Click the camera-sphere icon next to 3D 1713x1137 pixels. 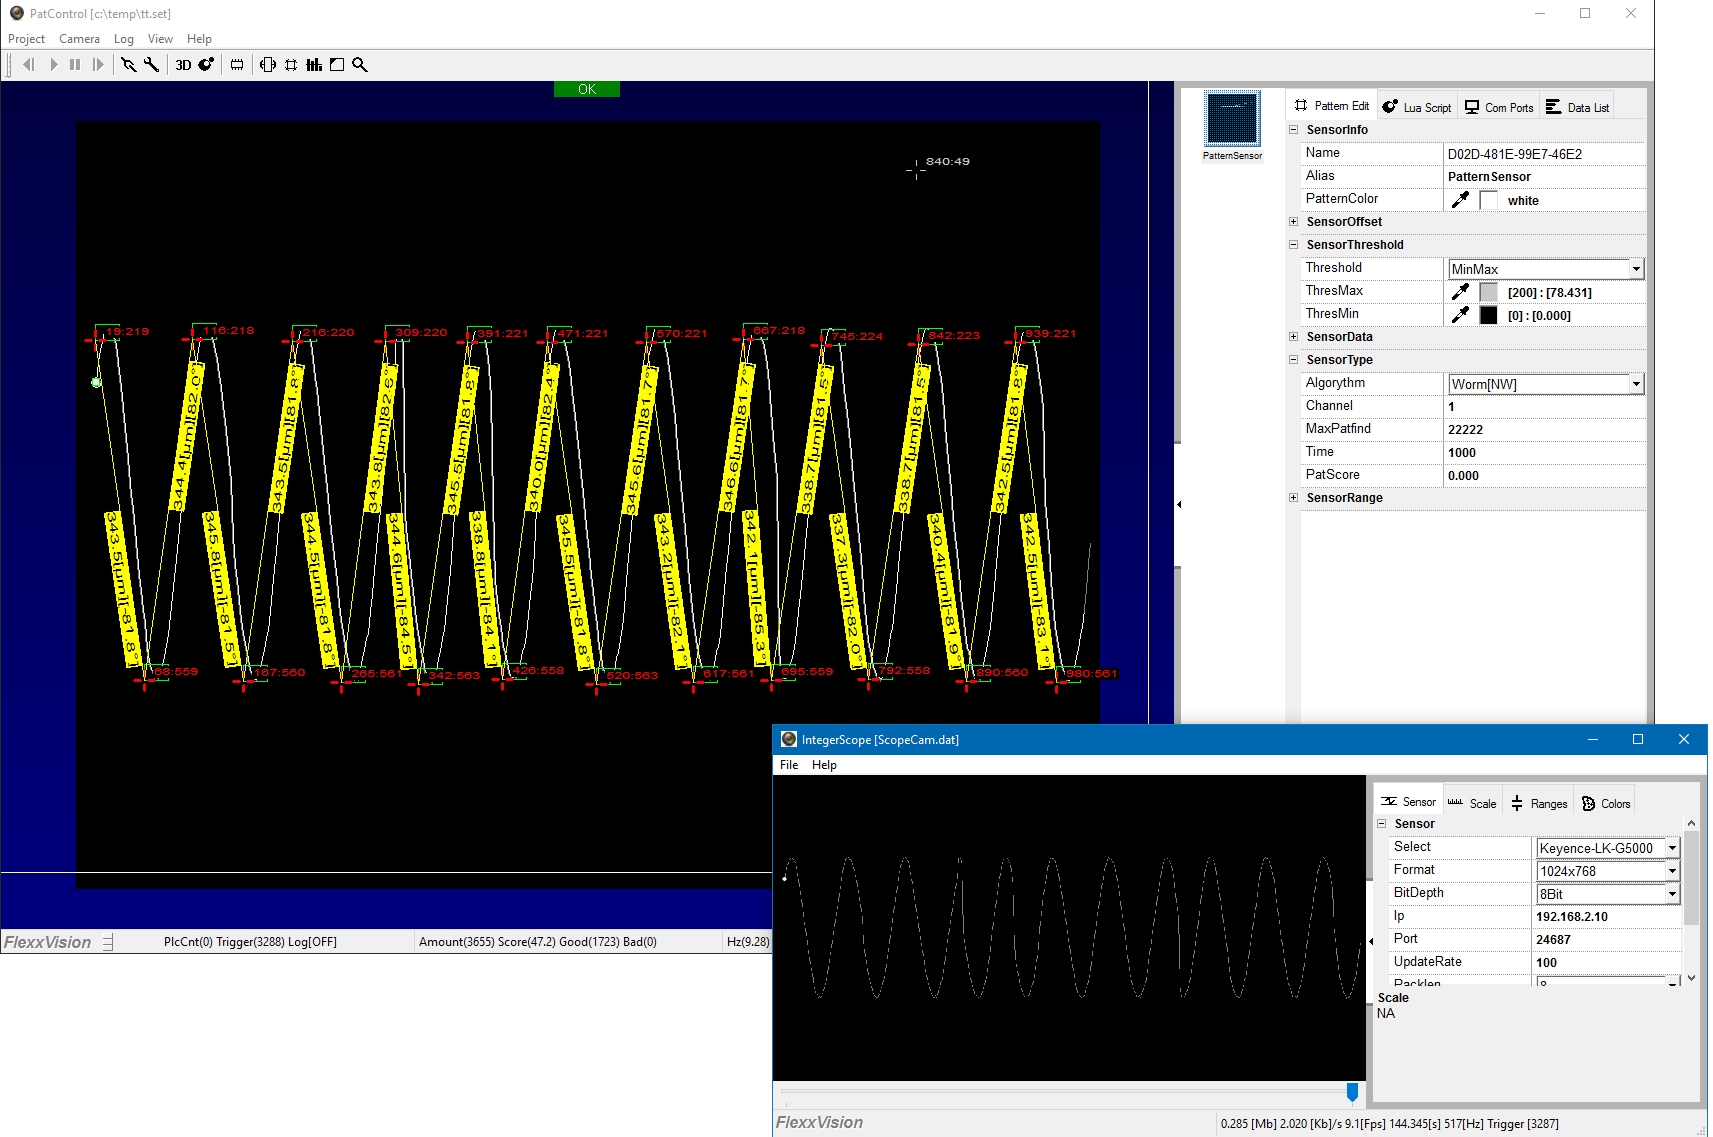tap(206, 65)
